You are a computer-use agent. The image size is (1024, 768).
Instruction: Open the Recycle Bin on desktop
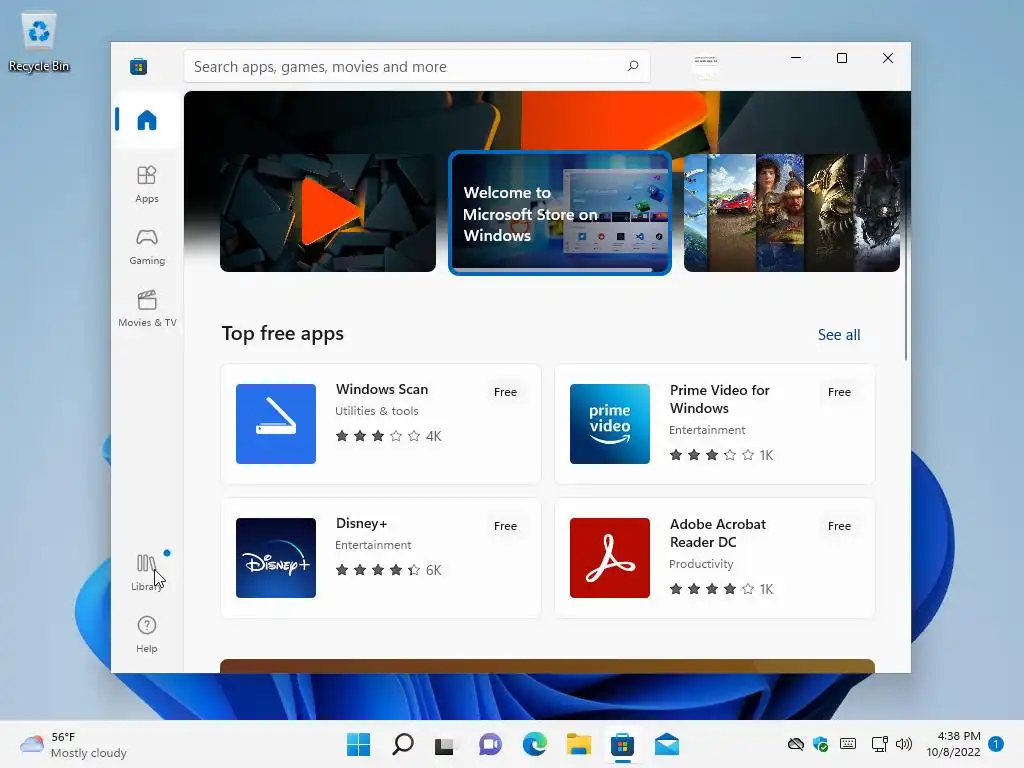pyautogui.click(x=39, y=43)
